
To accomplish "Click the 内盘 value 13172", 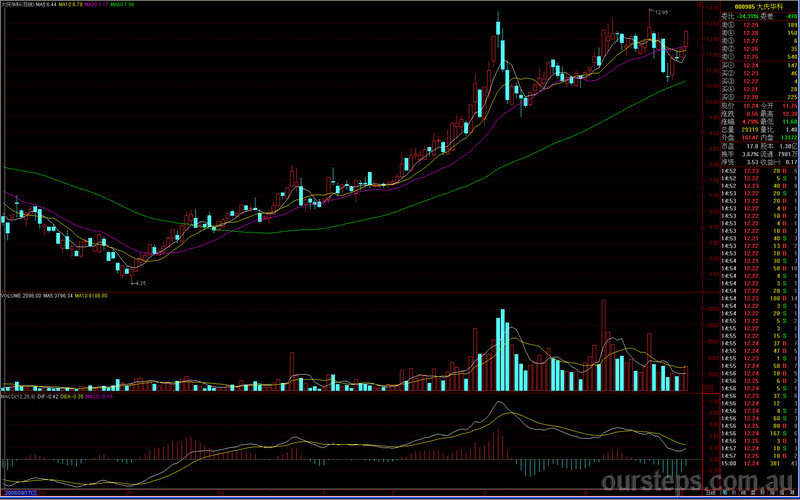I will click(789, 138).
